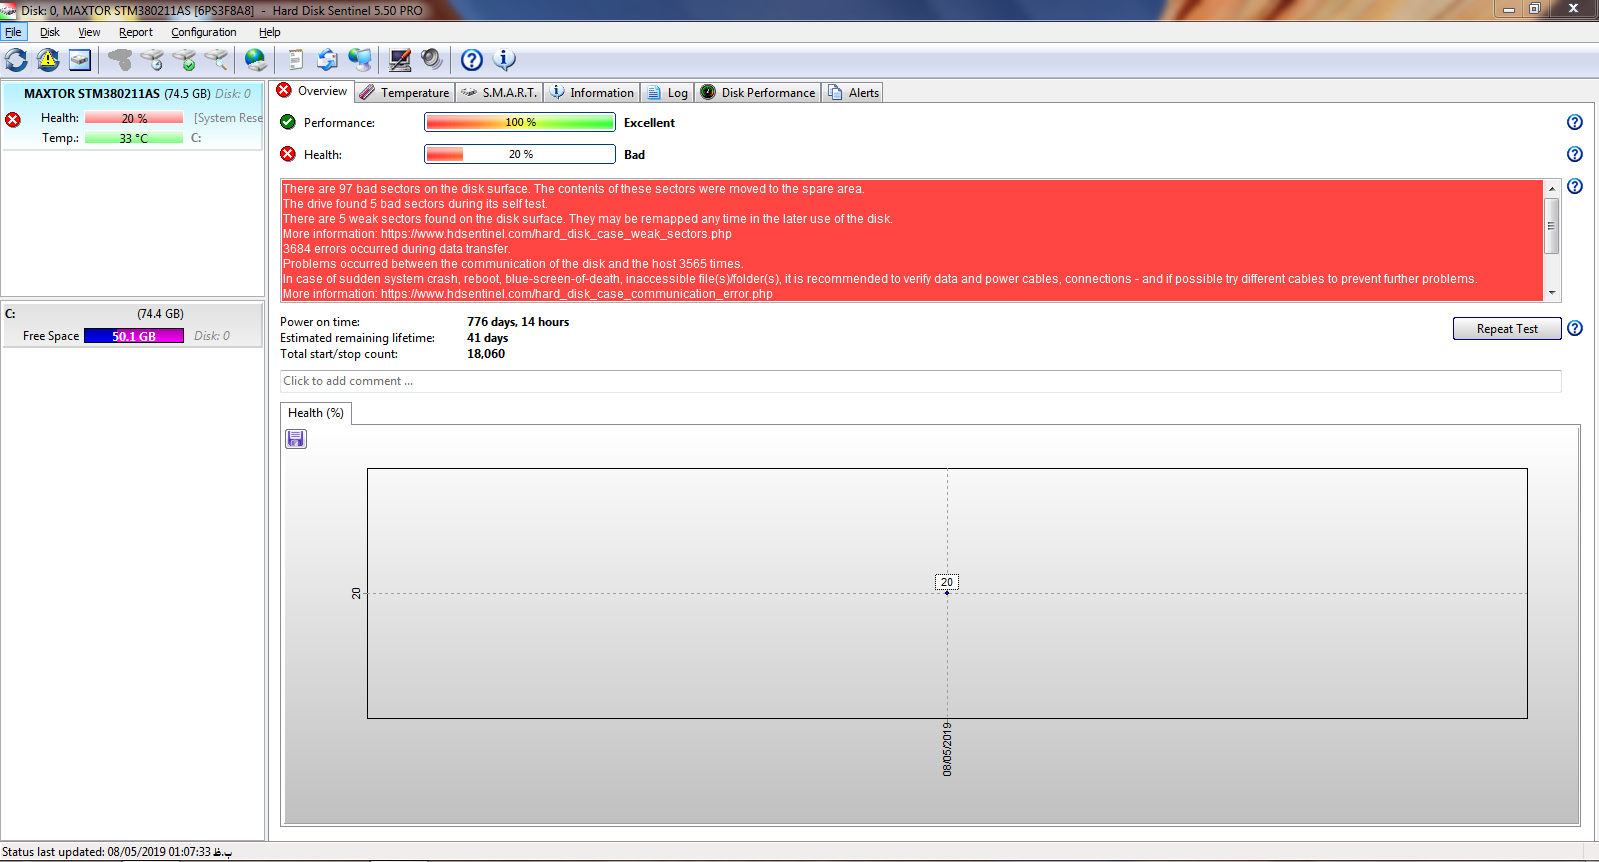Image resolution: width=1599 pixels, height=862 pixels.
Task: Switch to the Disk Performance tab
Action: 758,92
